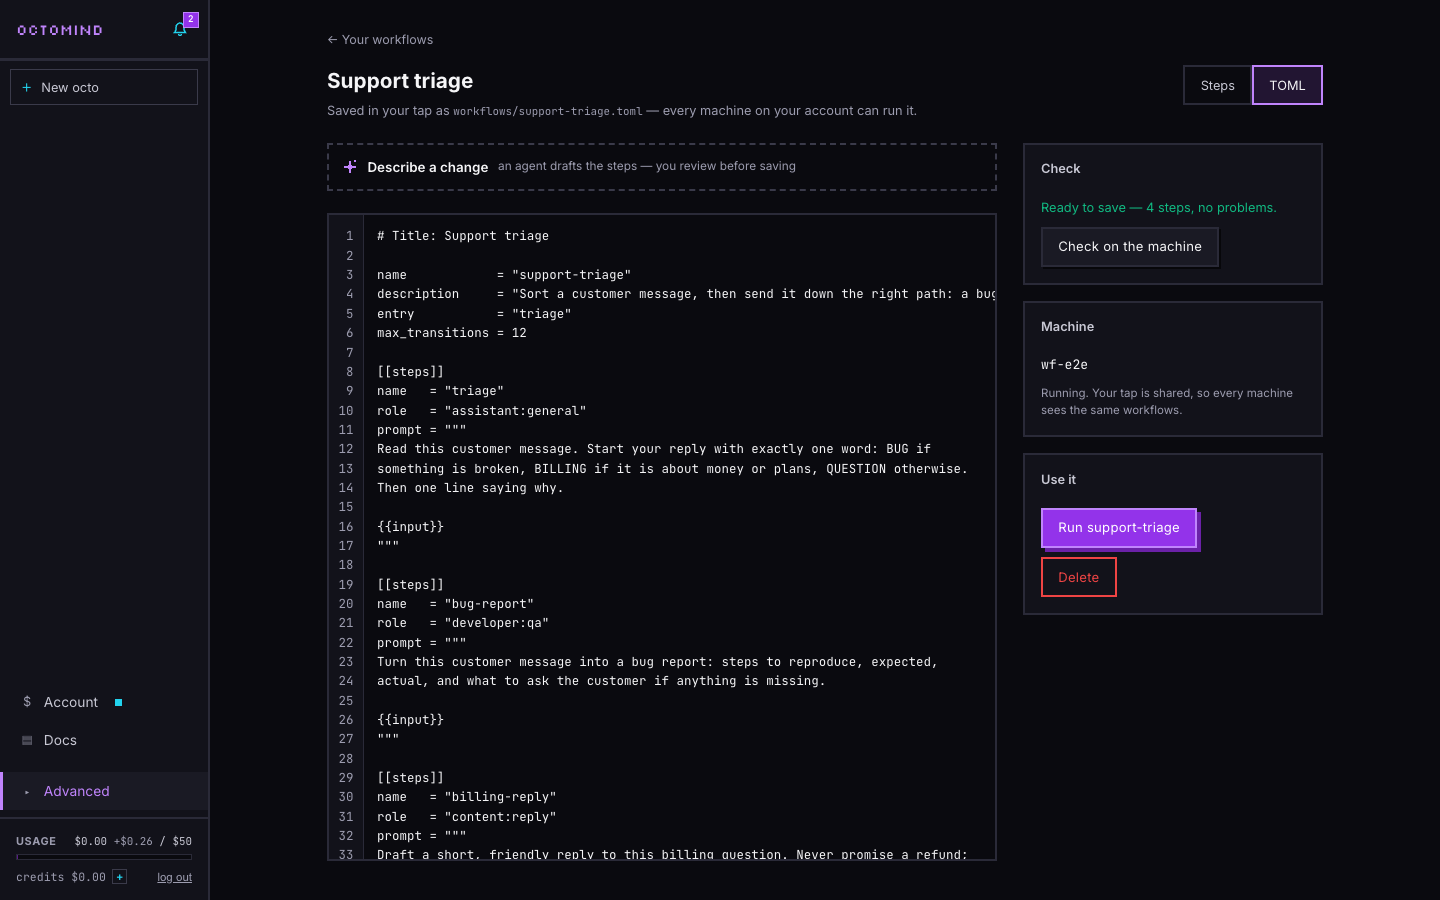The image size is (1440, 900).
Task: Click the 'max_transitions = 12' line
Action: [452, 333]
